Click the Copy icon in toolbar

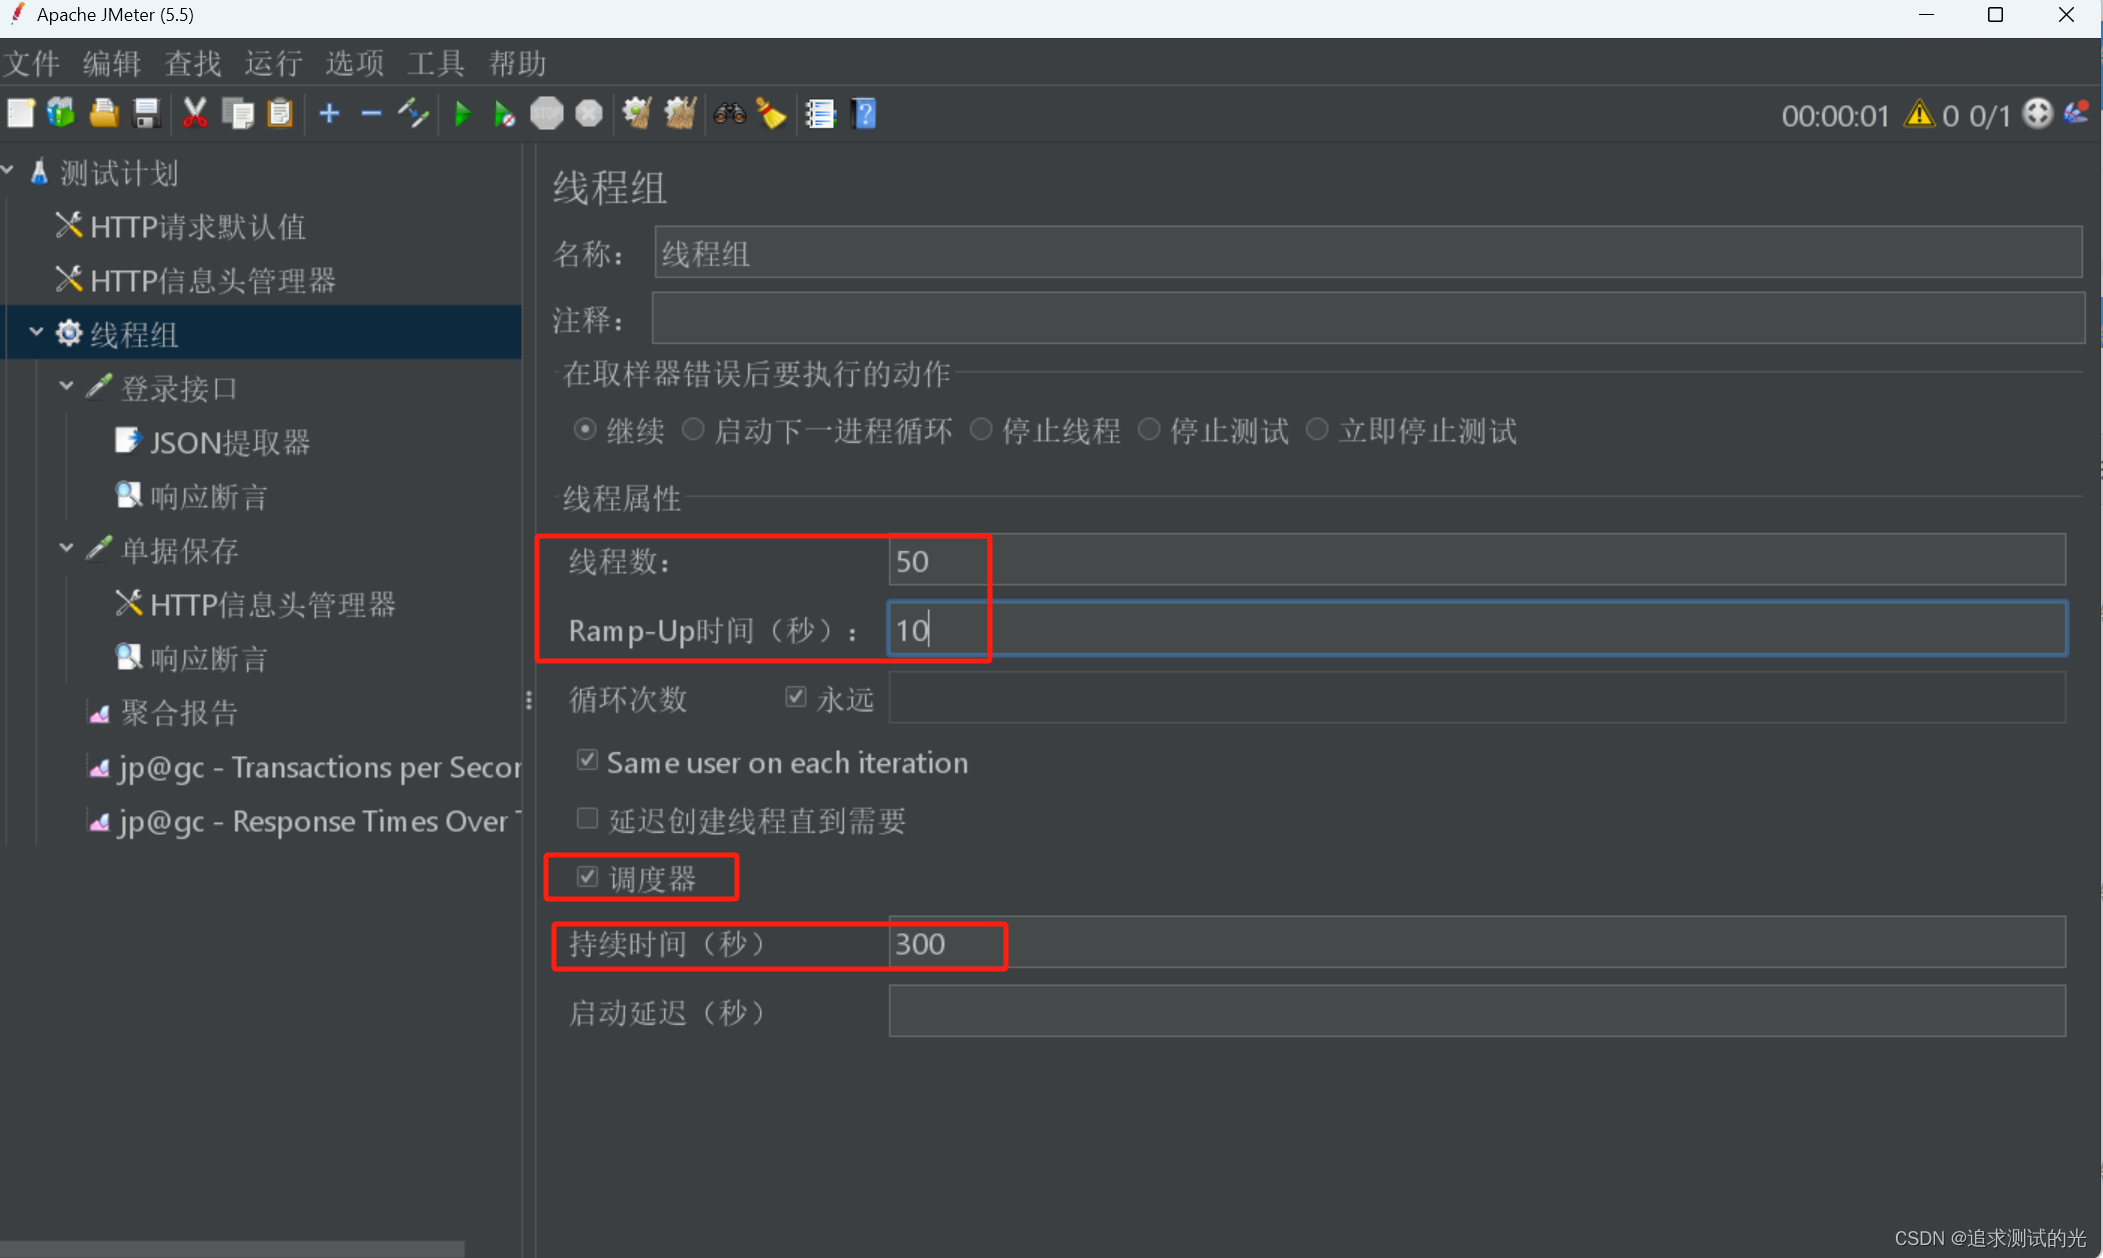(x=238, y=114)
